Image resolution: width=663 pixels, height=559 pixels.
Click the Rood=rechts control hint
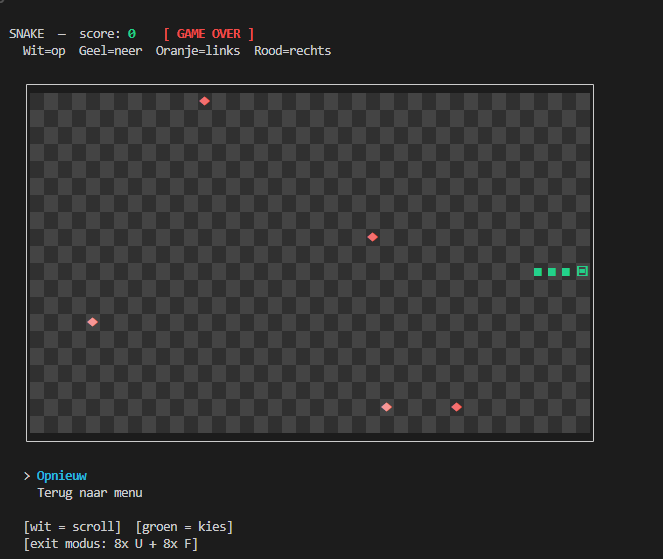tap(293, 51)
